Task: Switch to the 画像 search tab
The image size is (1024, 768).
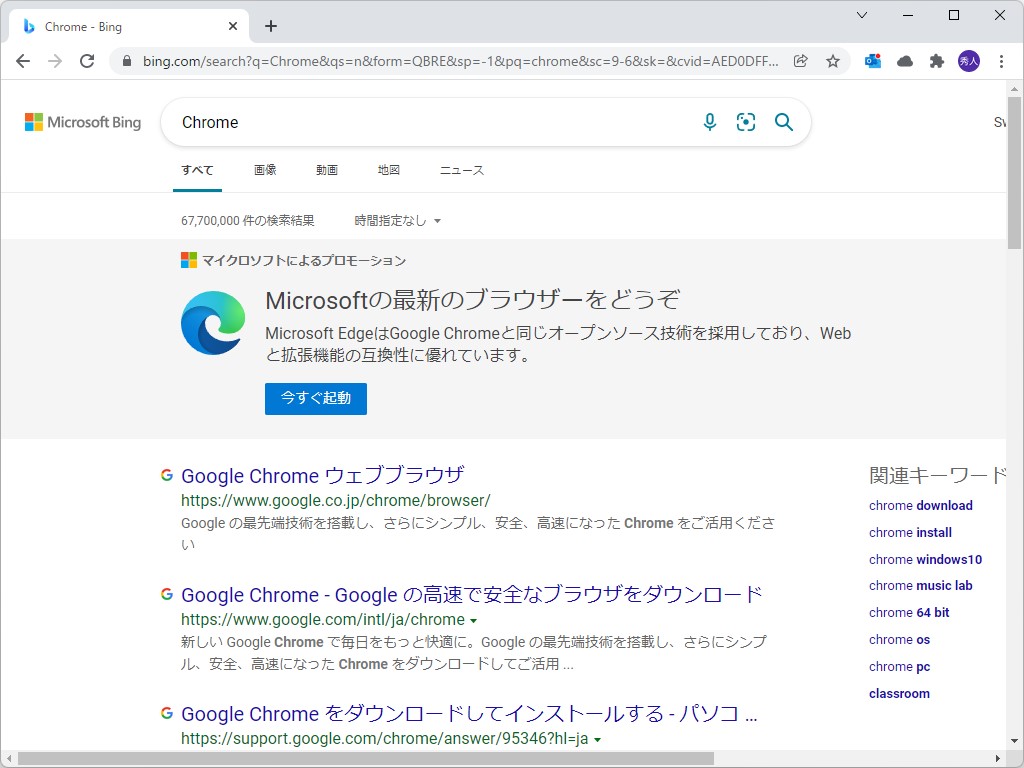Action: click(x=265, y=169)
